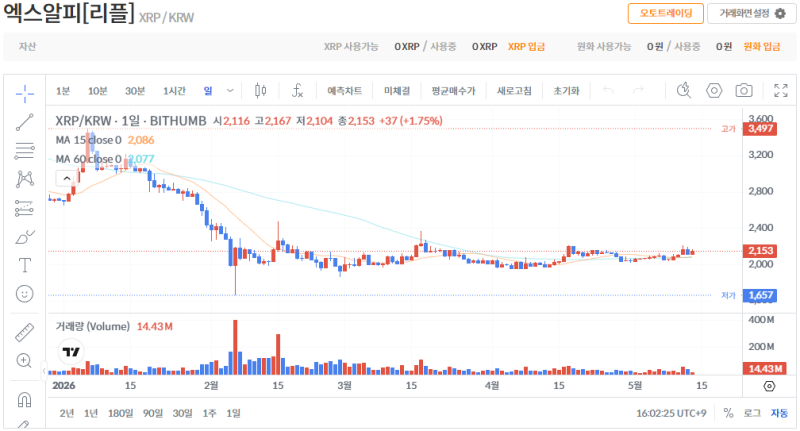This screenshot has height=431, width=800.
Task: Pick the text annotation tool
Action: (24, 265)
